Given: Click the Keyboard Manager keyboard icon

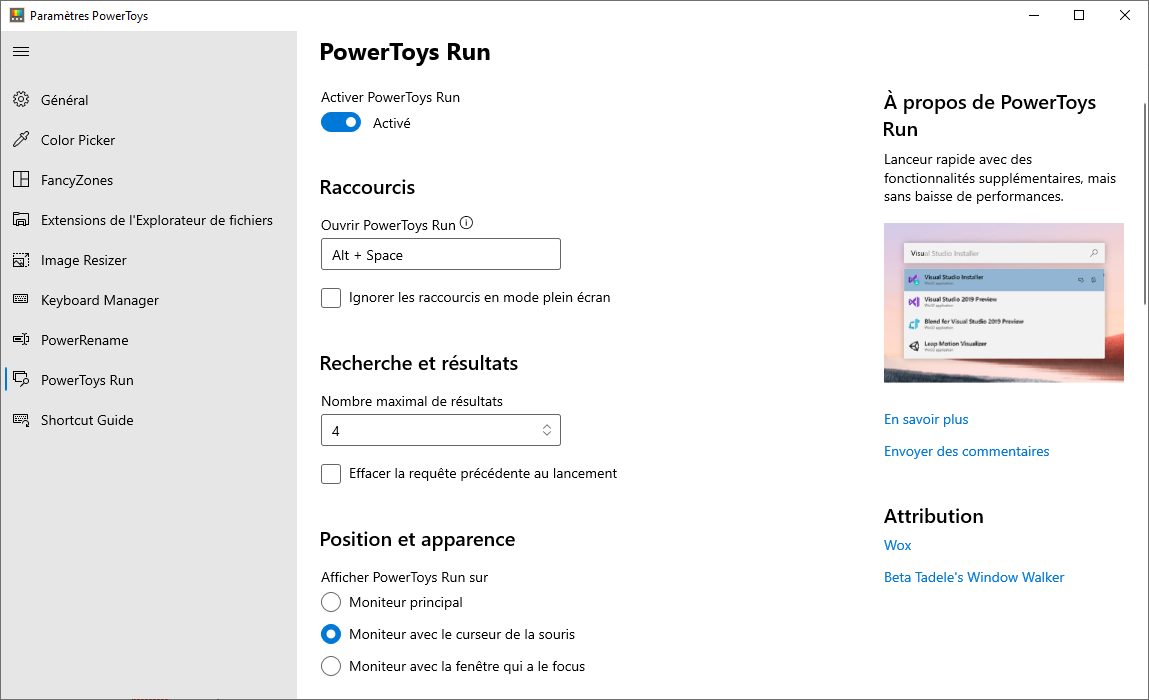Looking at the screenshot, I should pyautogui.click(x=21, y=299).
